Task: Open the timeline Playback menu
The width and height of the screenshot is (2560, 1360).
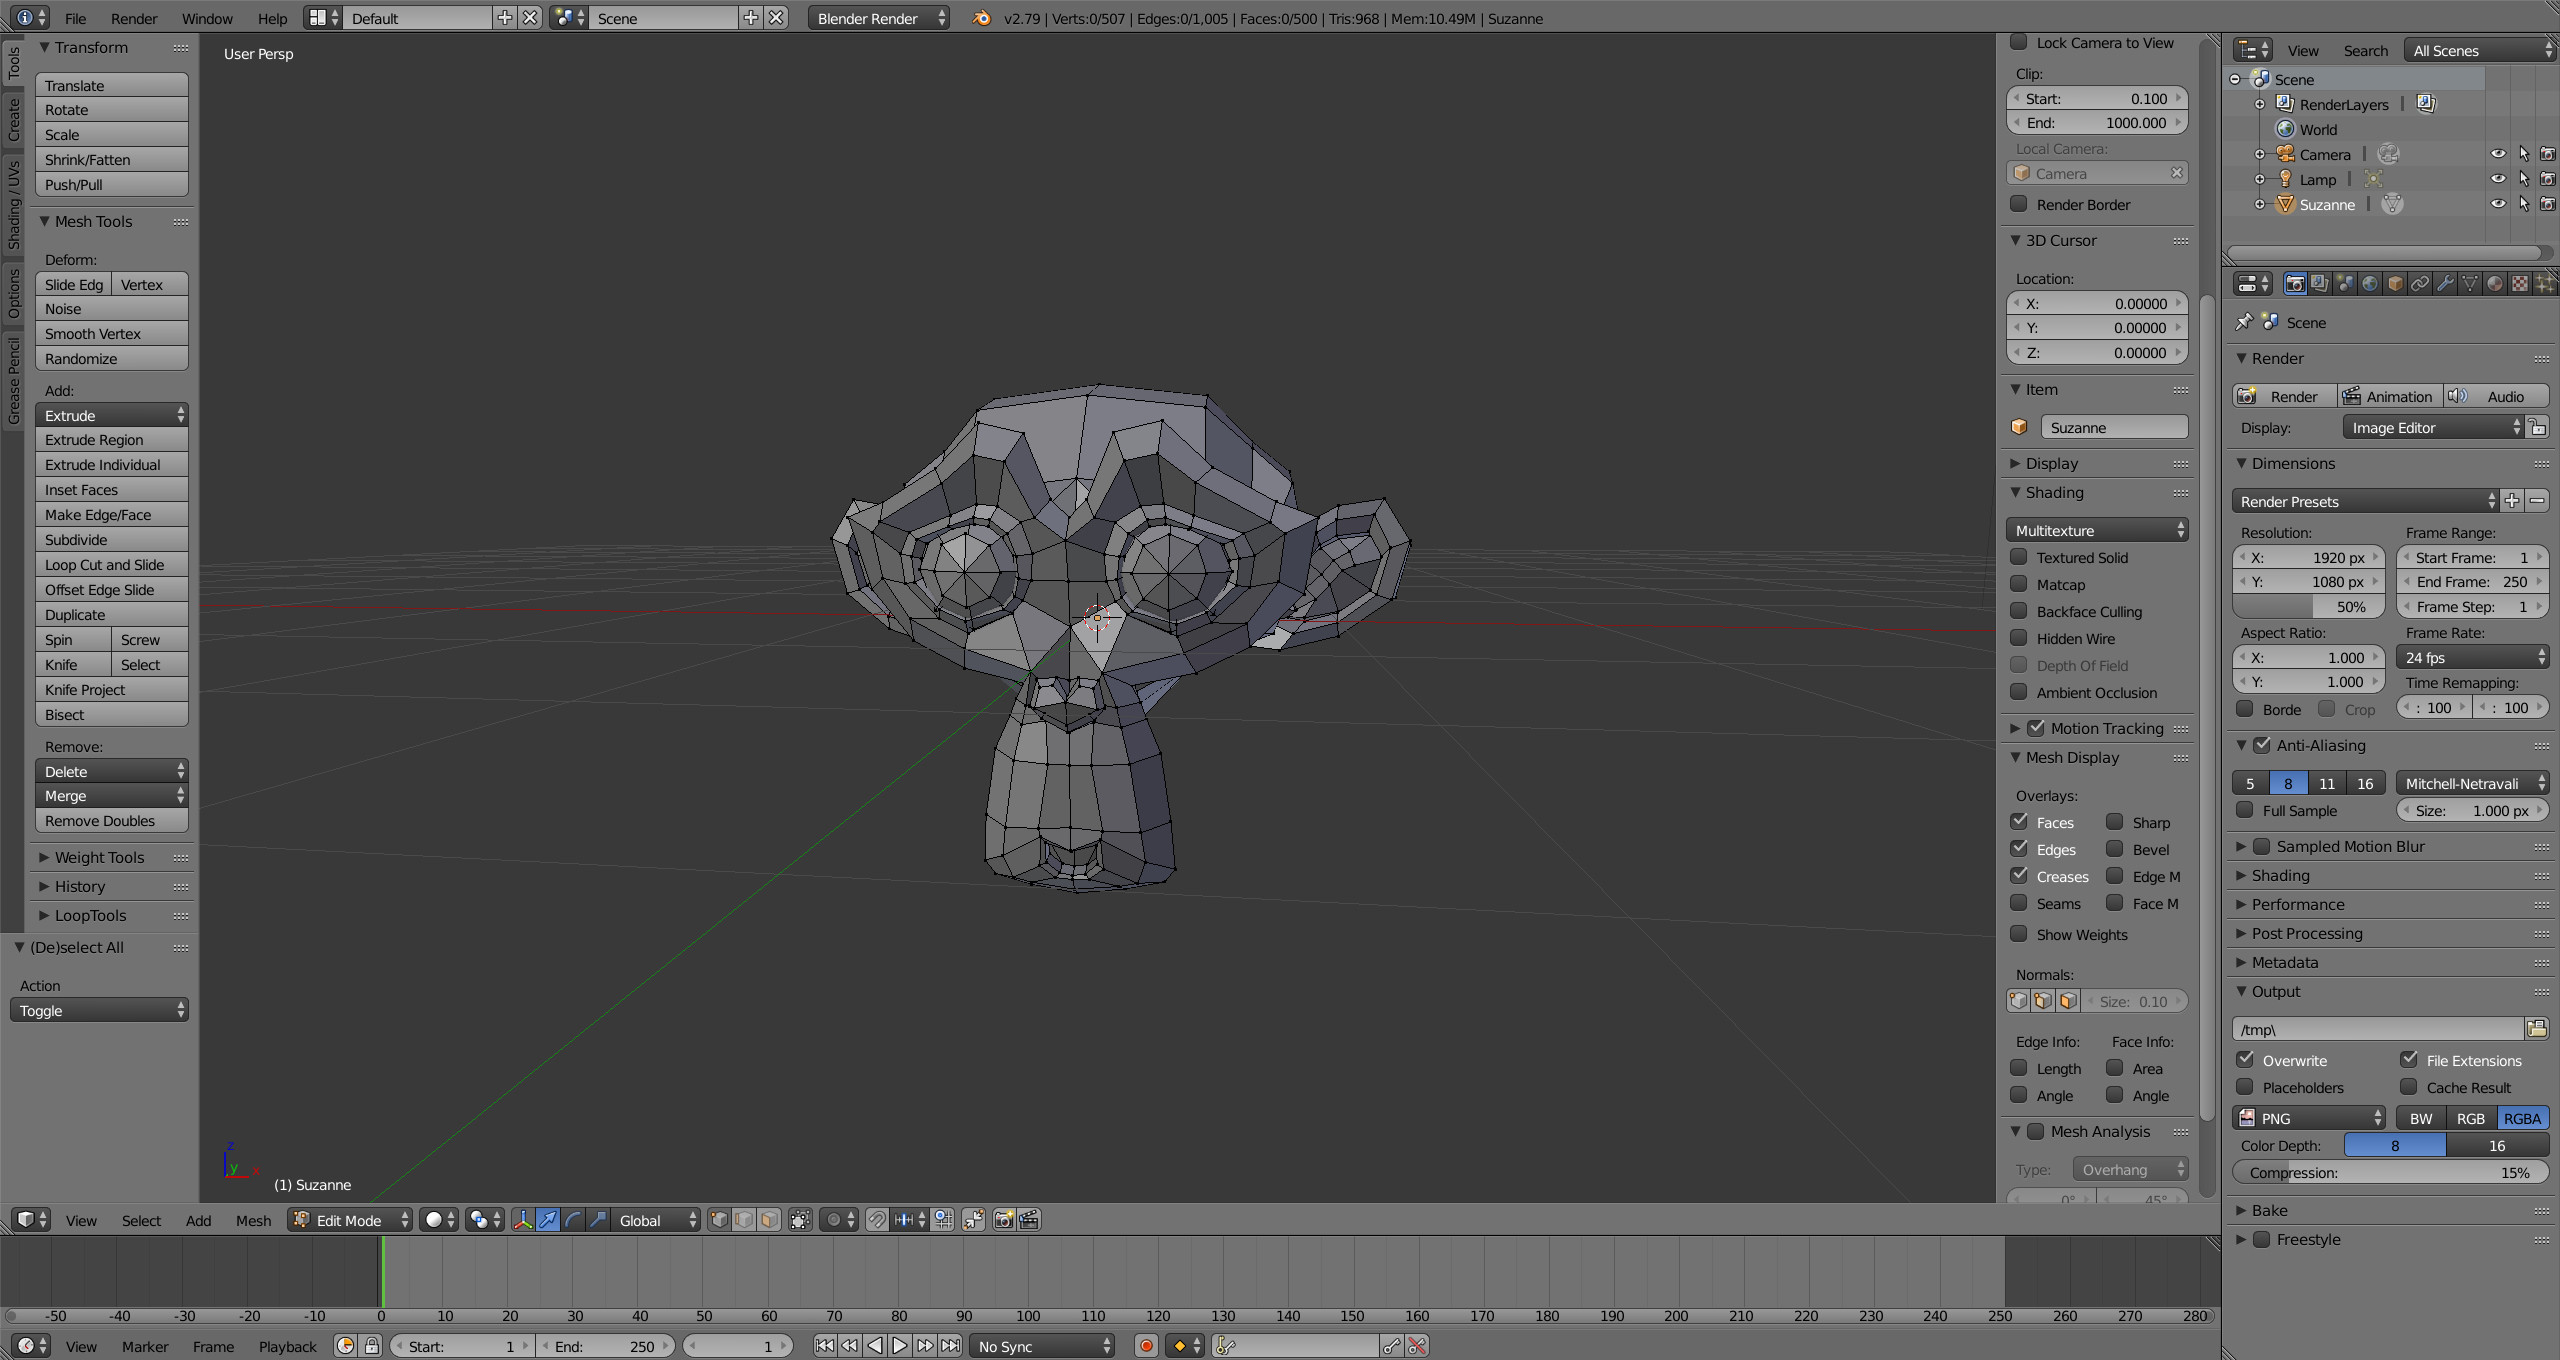Action: pos(287,1346)
